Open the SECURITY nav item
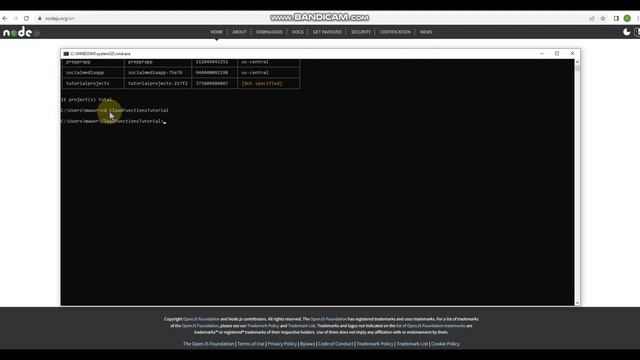This screenshot has height=360, width=640. click(361, 32)
